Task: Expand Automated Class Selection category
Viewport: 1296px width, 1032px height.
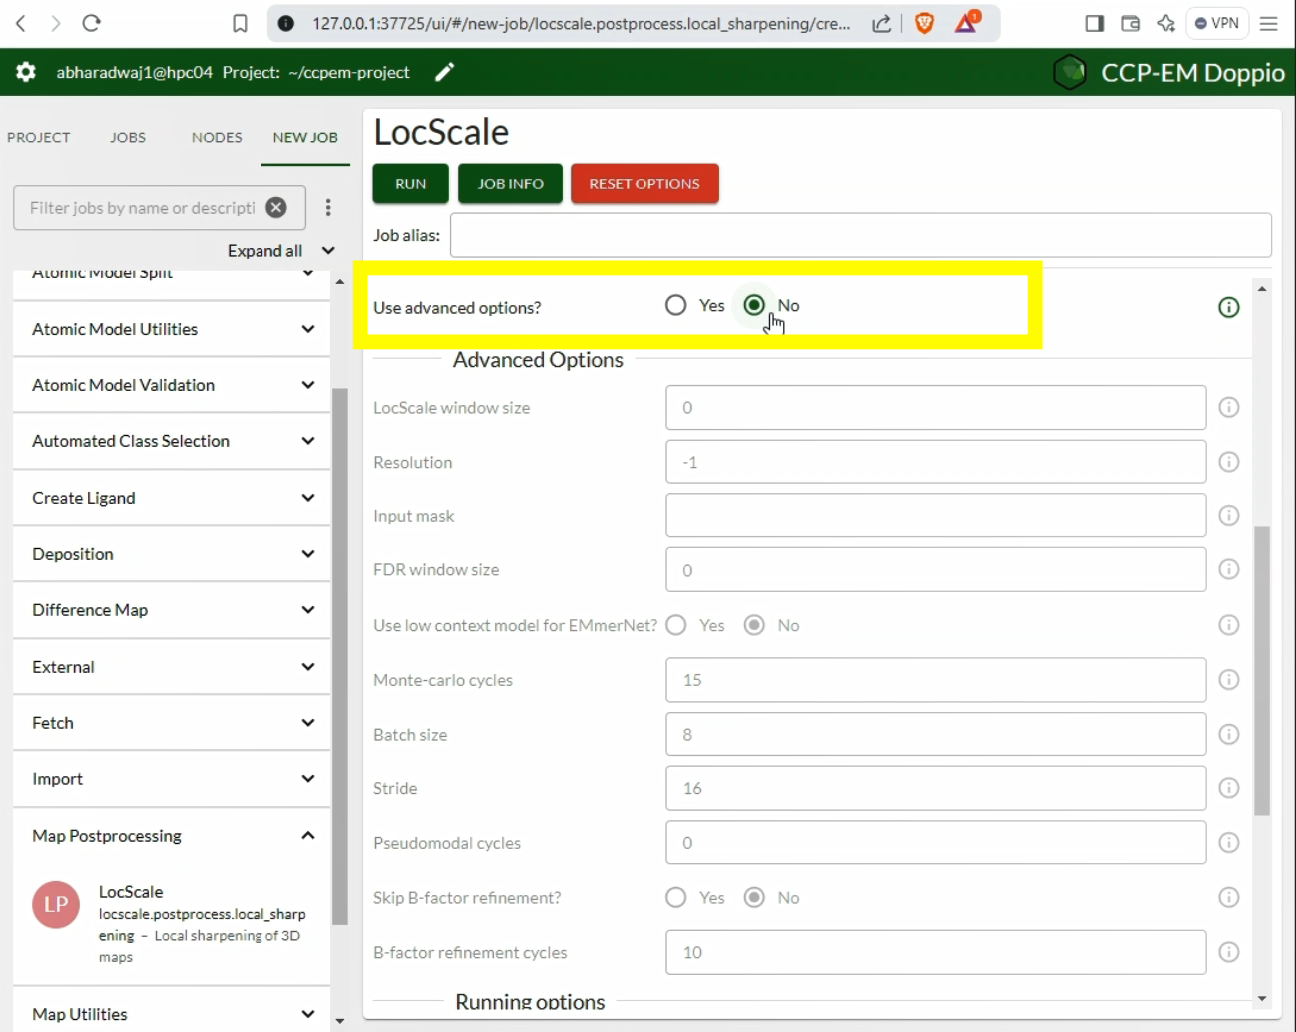Action: pyautogui.click(x=171, y=441)
